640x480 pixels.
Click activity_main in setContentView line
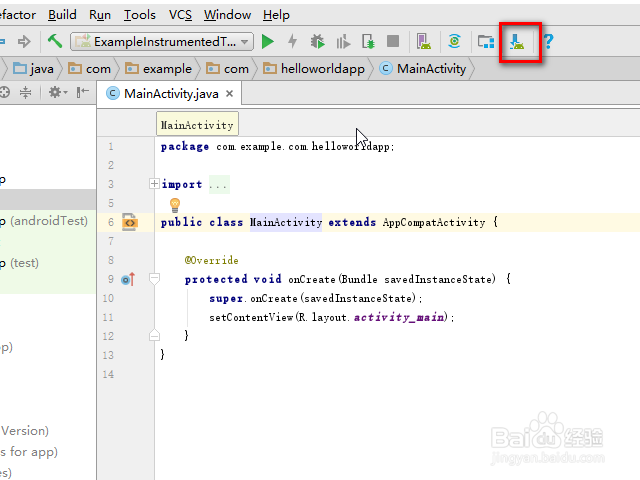(x=399, y=317)
